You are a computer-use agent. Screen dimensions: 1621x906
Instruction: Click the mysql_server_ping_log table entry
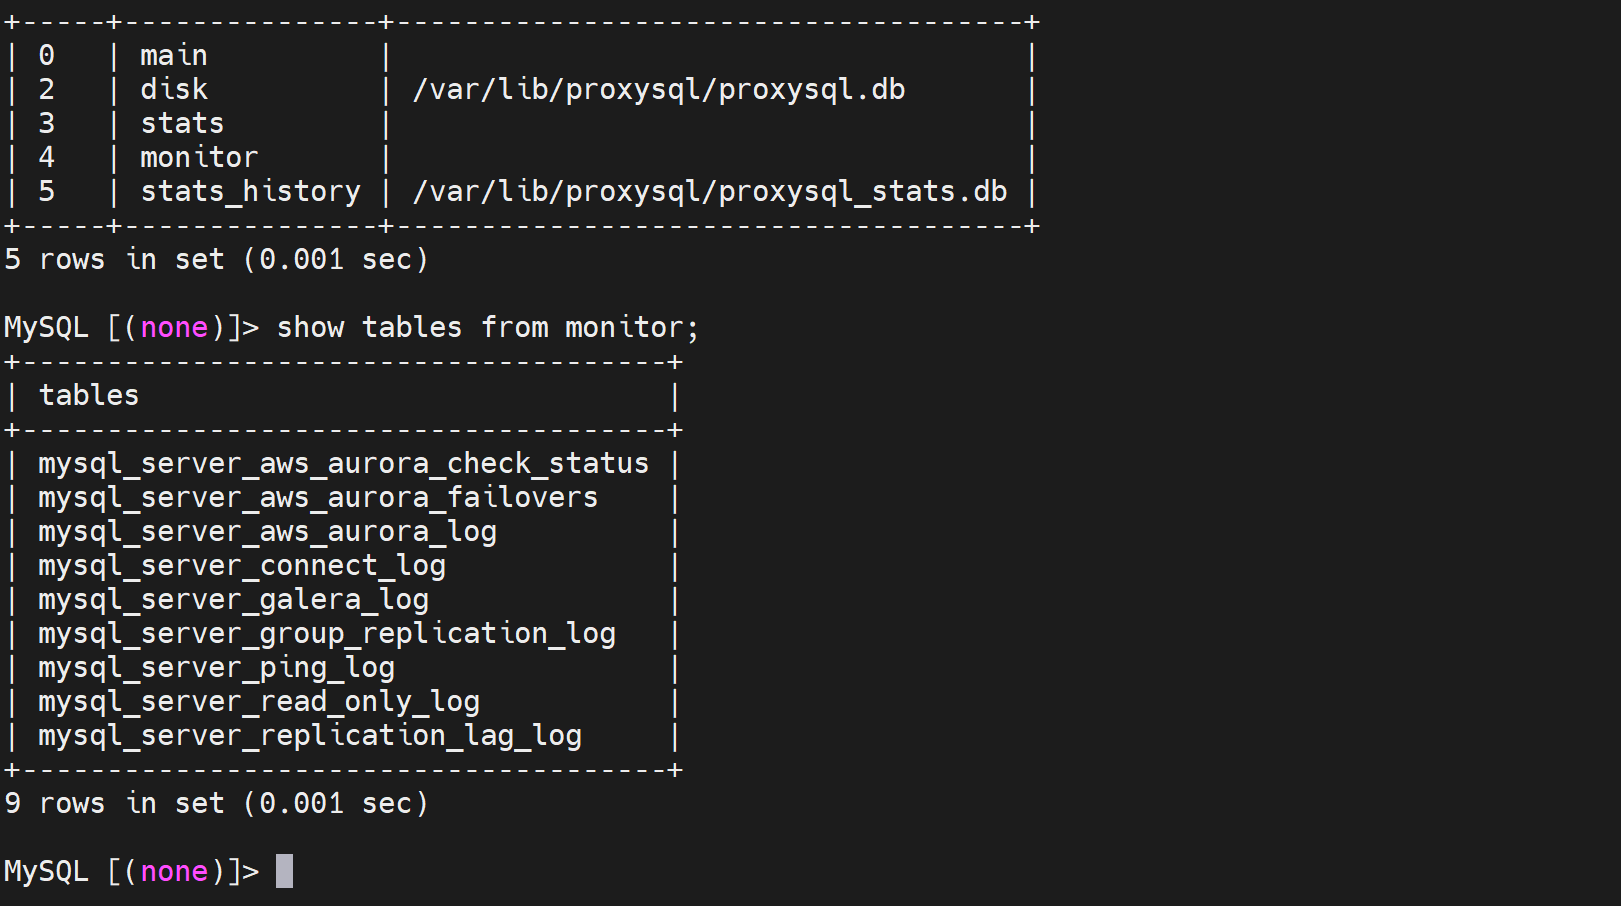[x=216, y=668]
